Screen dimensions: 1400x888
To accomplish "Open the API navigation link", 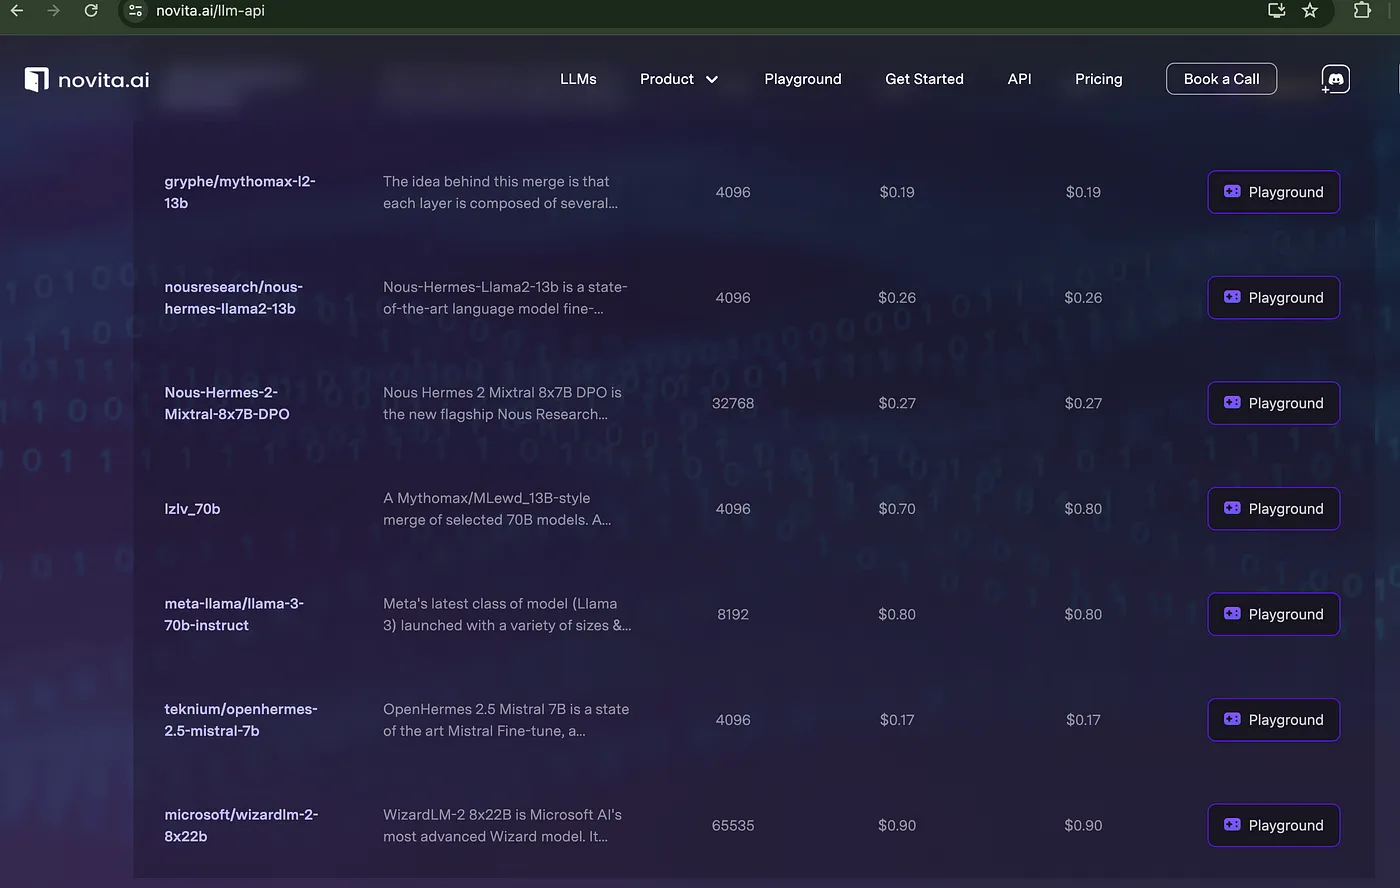I will click(1019, 79).
